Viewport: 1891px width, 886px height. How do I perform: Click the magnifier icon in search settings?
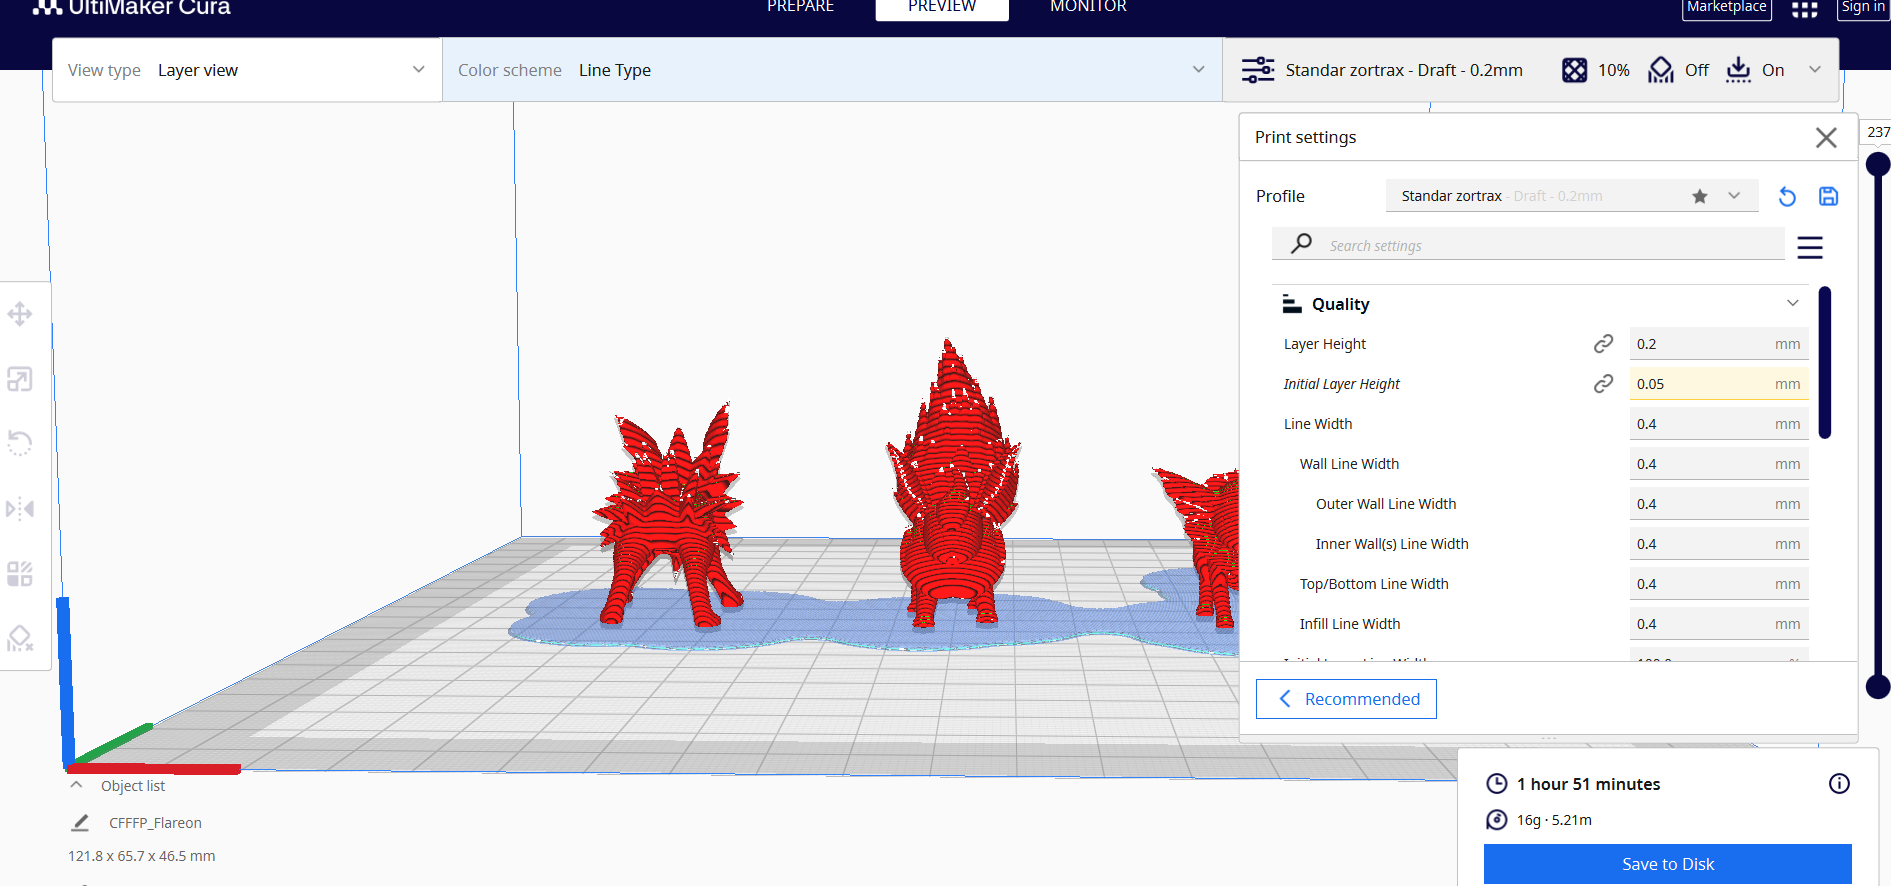(1302, 243)
